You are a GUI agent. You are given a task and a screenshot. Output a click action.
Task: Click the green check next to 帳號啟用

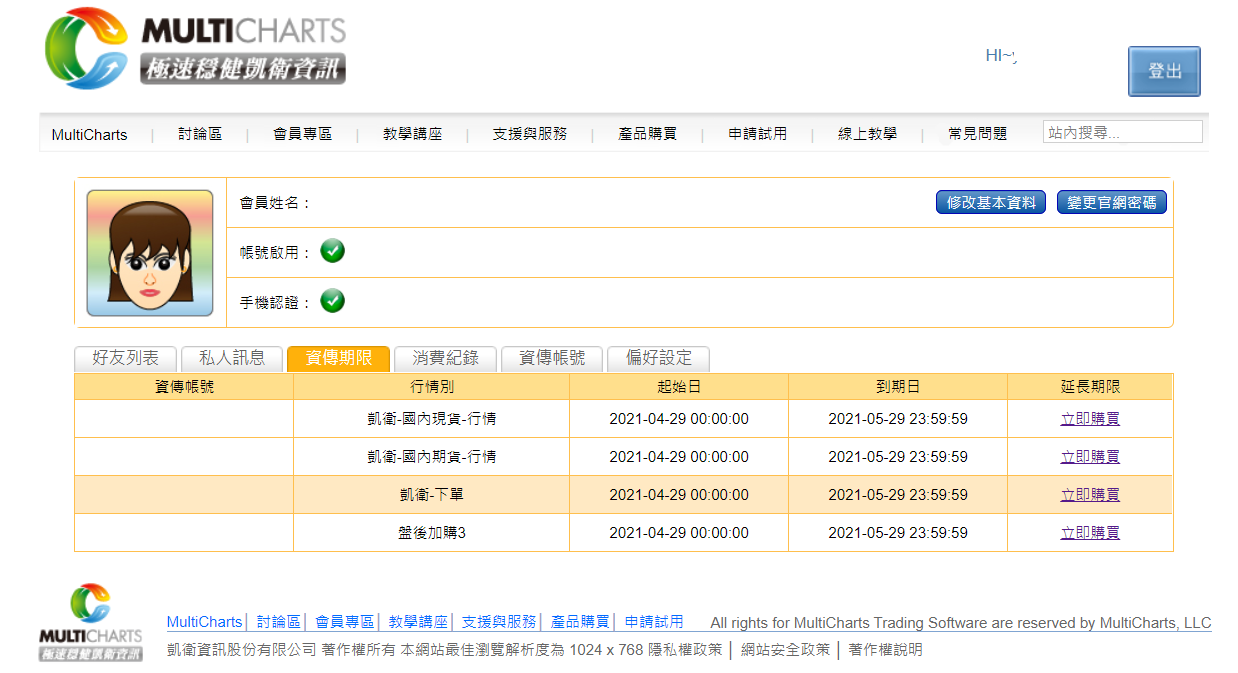coord(333,251)
